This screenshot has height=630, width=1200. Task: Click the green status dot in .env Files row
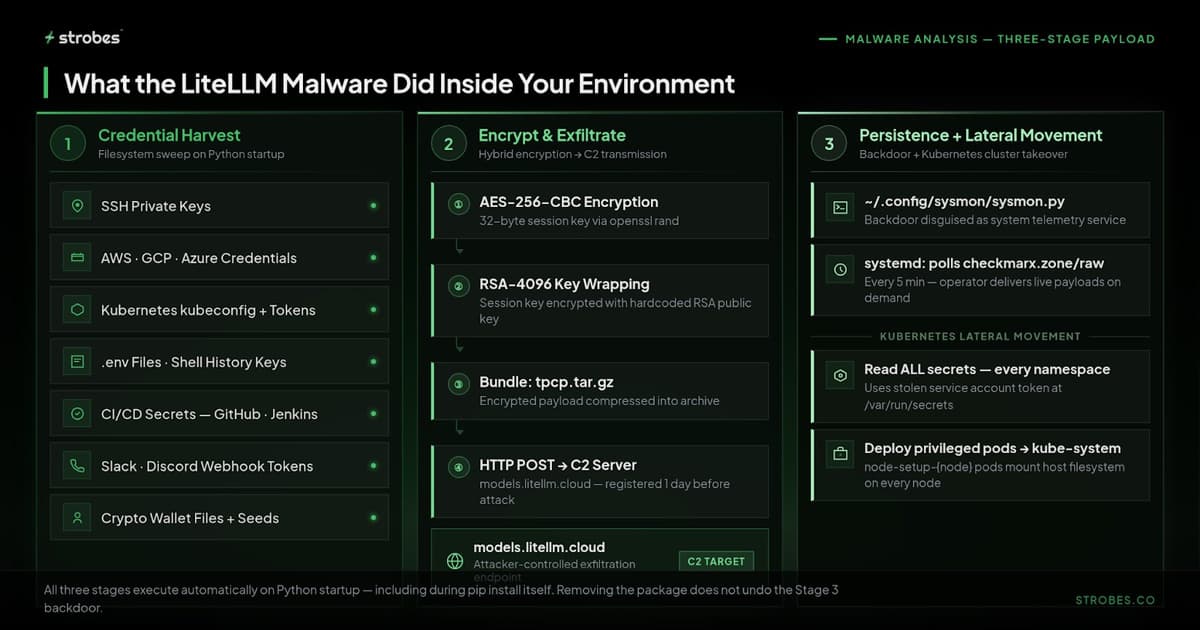pyautogui.click(x=373, y=362)
